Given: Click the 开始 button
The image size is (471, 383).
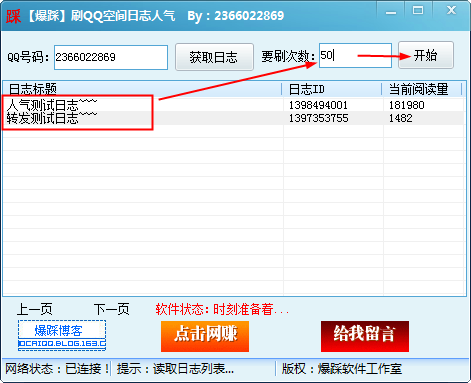Looking at the screenshot, I should tap(426, 55).
